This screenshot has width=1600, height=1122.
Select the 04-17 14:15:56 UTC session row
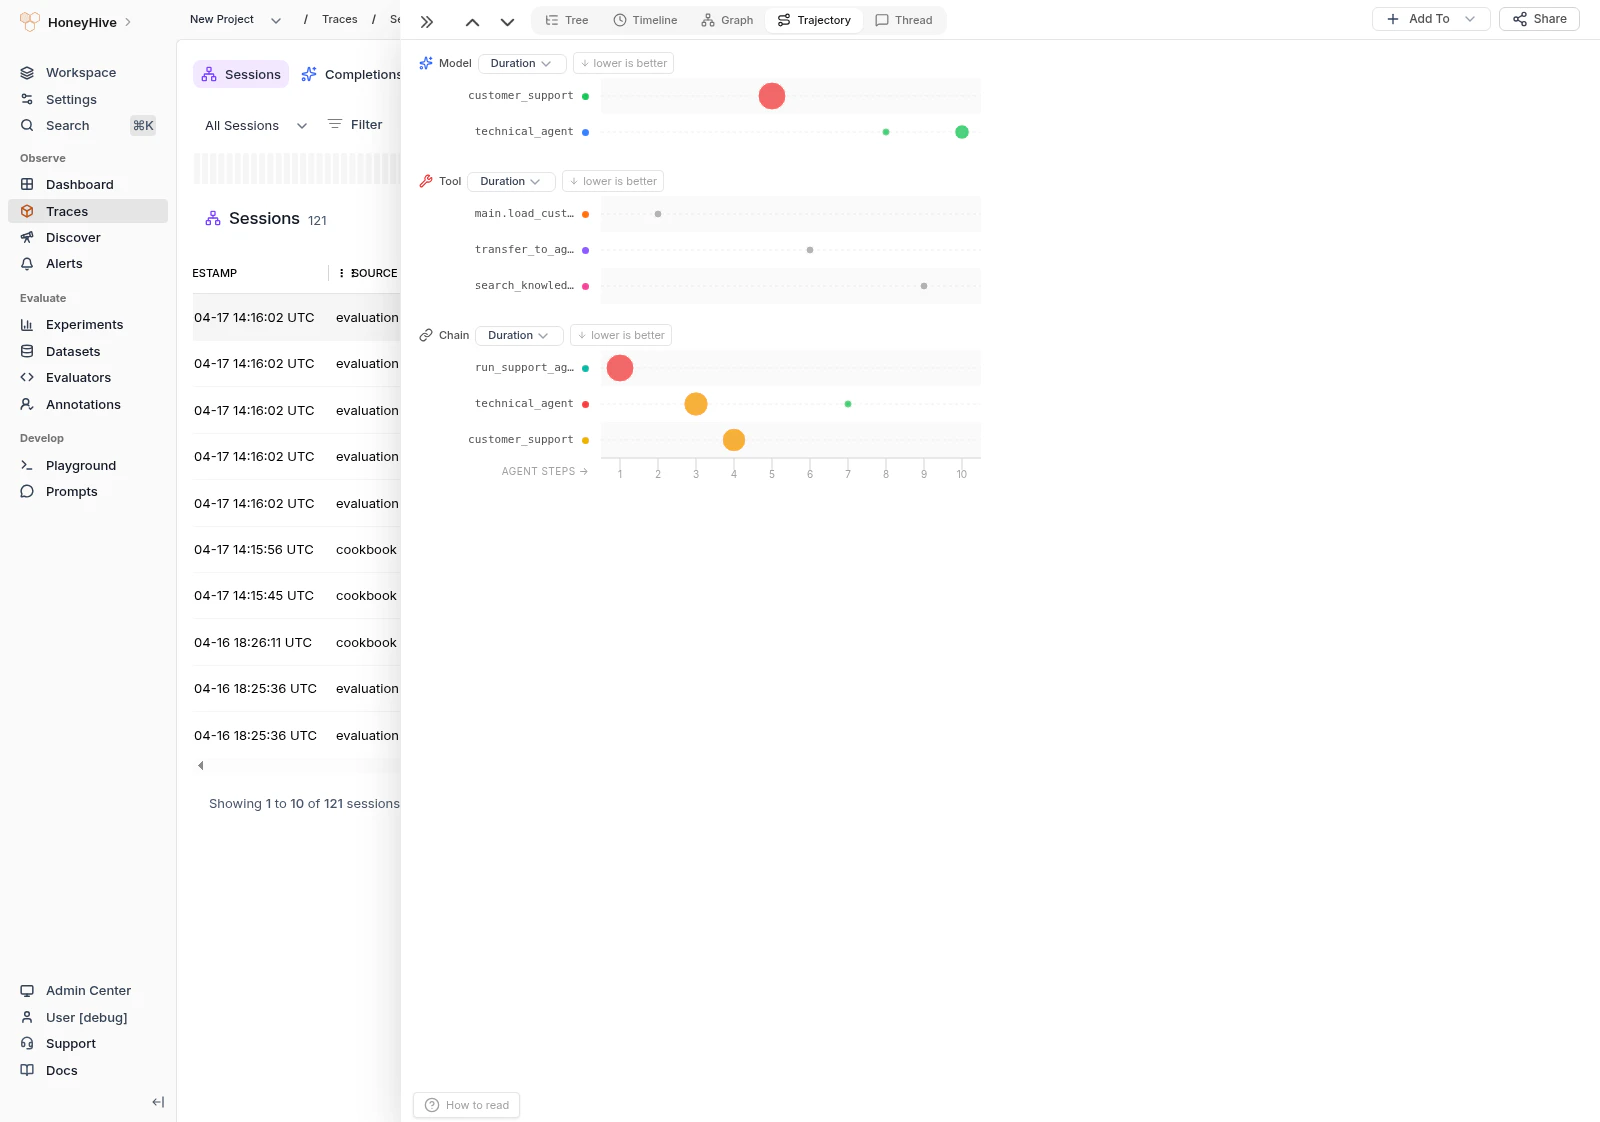click(x=296, y=549)
